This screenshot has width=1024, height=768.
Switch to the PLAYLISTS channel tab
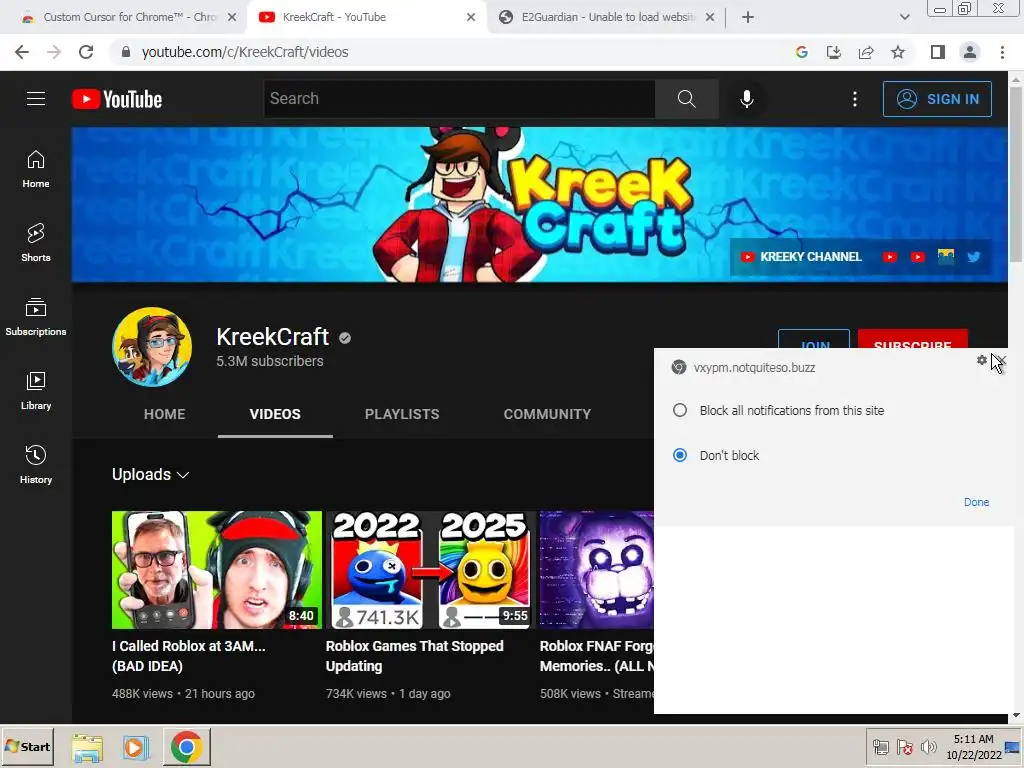pyautogui.click(x=402, y=414)
